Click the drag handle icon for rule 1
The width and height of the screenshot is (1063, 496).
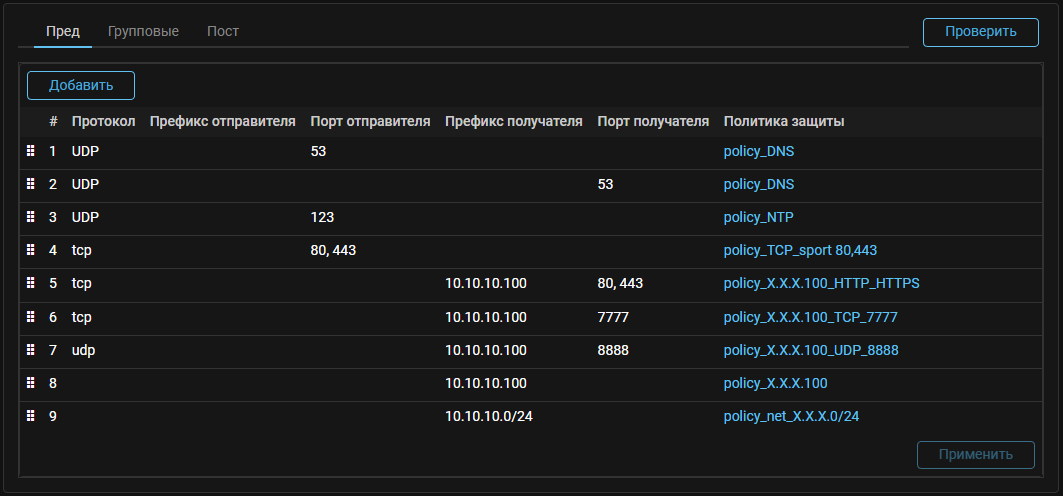click(30, 151)
